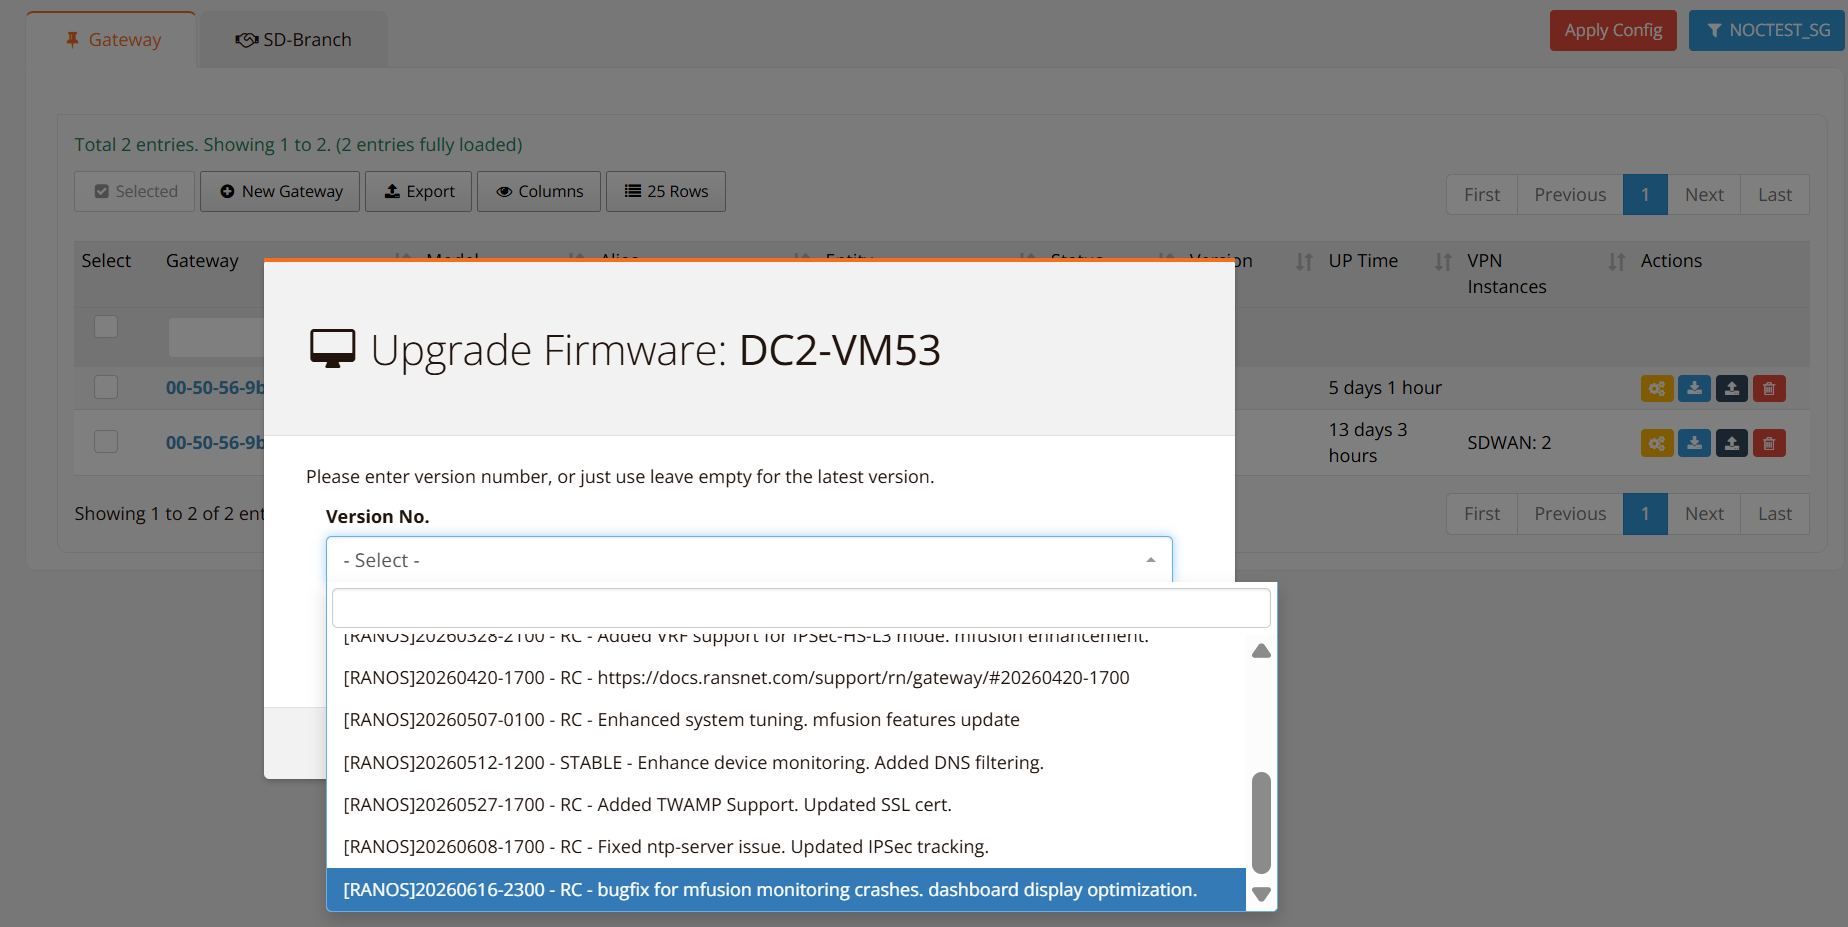The height and width of the screenshot is (927, 1848).
Task: Open second 00-50-56-9b gateway link
Action: [215, 443]
